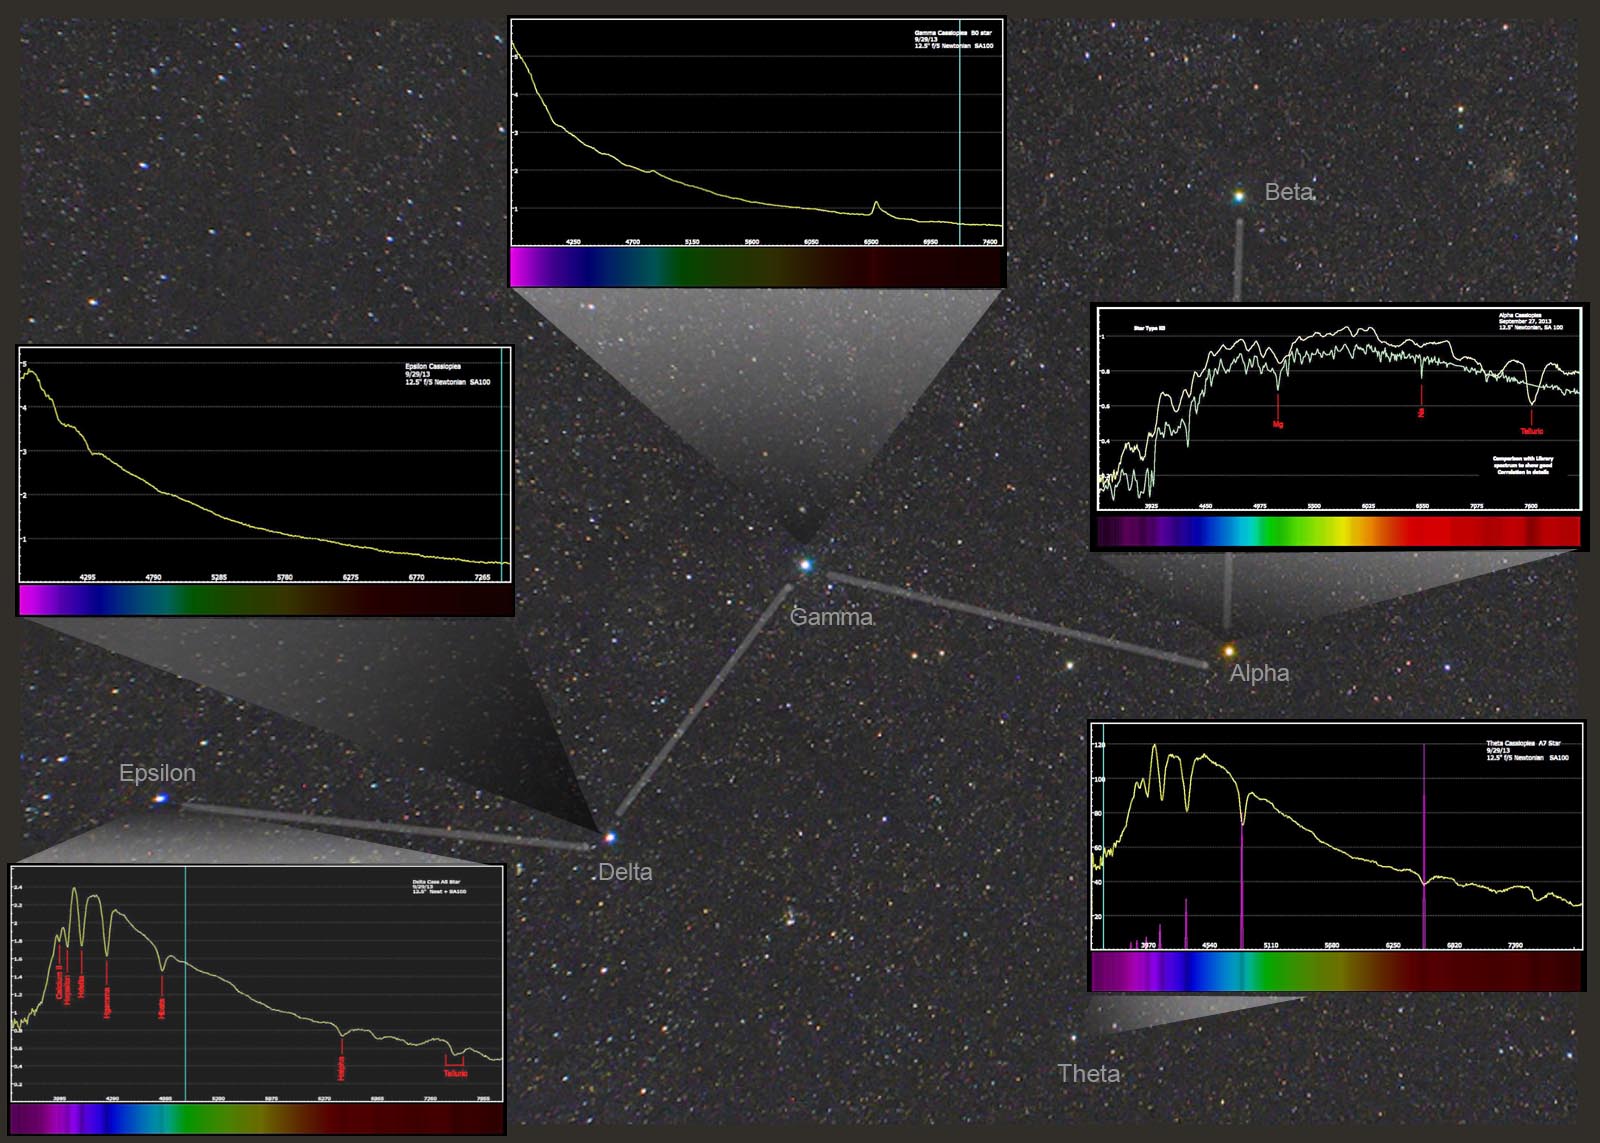Screen dimensions: 1600x1143
Task: Click the Theta label text
Action: click(x=1089, y=1074)
